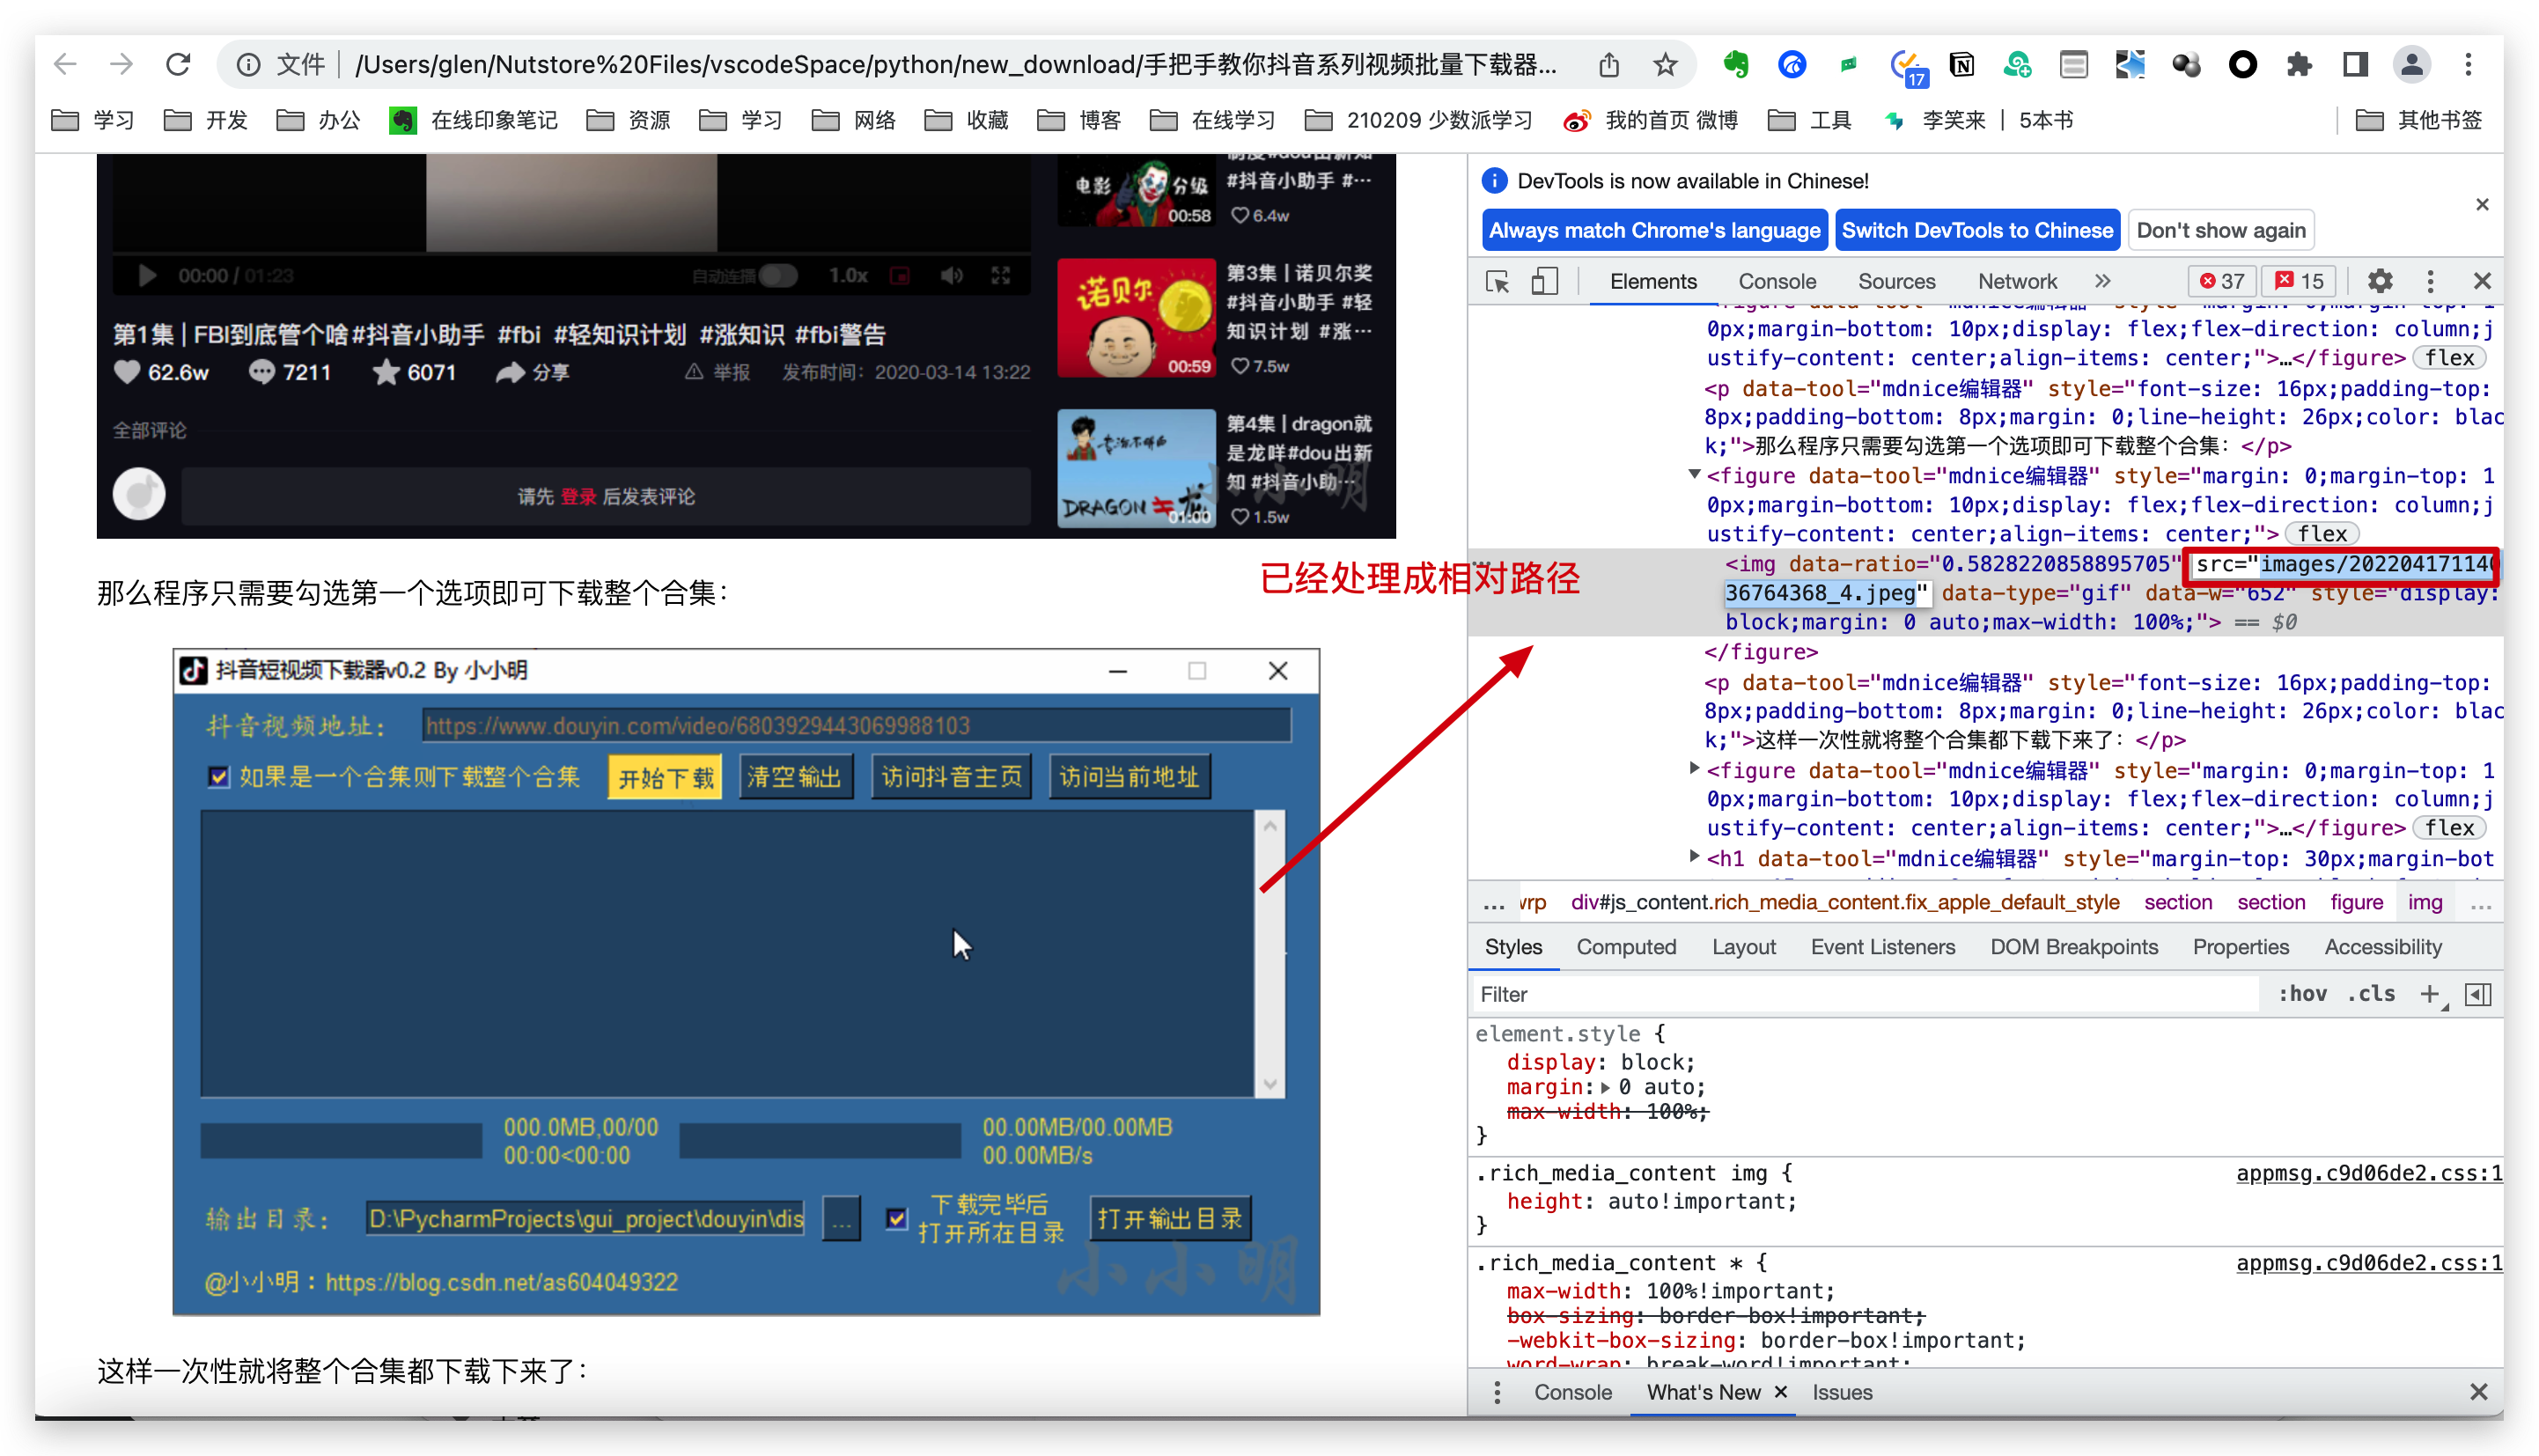
Task: Click the inspect element picker icon
Action: [x=1497, y=282]
